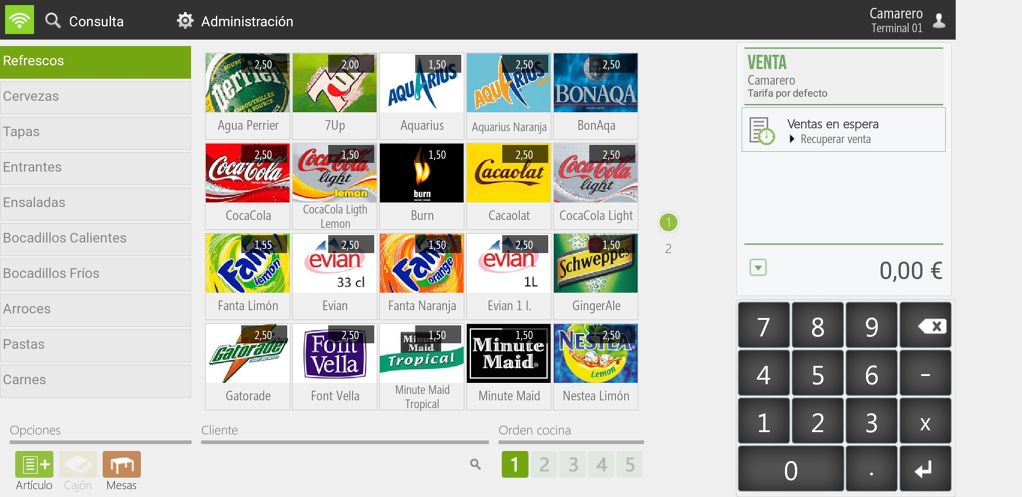Add Minute Maid Tropical product
Image resolution: width=1022 pixels, height=497 pixels.
pos(422,367)
